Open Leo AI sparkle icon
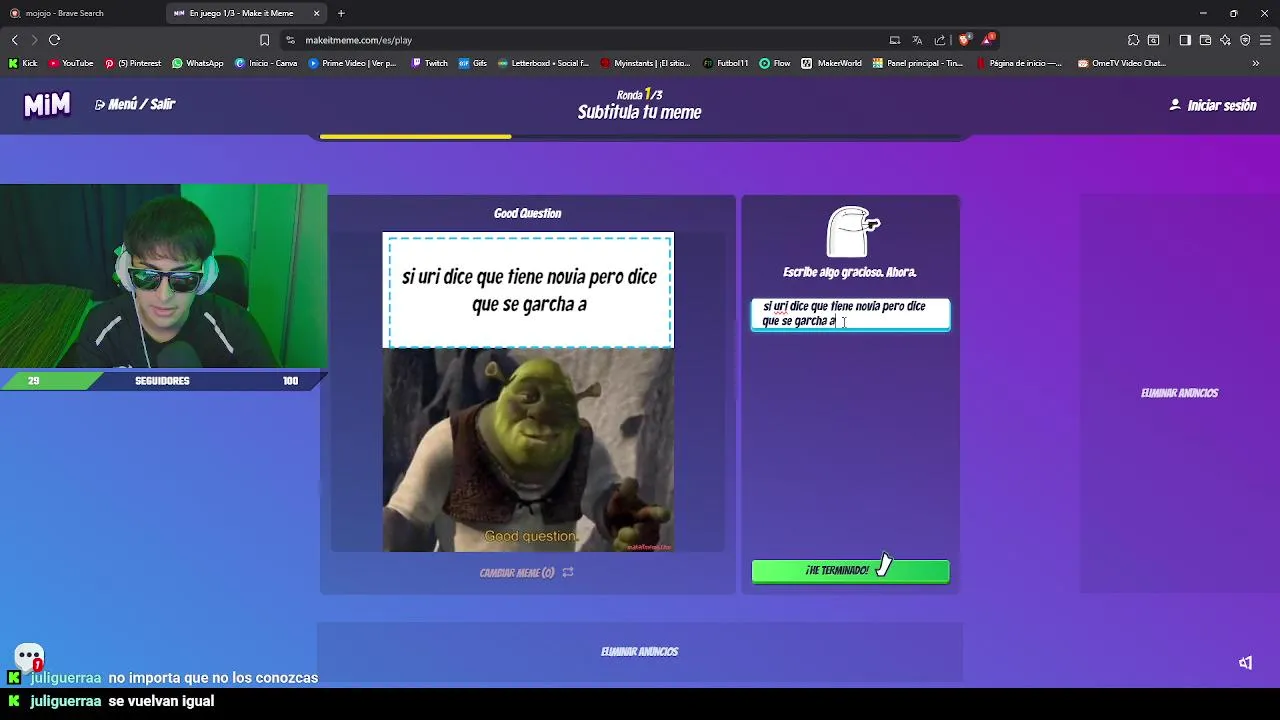This screenshot has height=720, width=1280. [1225, 40]
